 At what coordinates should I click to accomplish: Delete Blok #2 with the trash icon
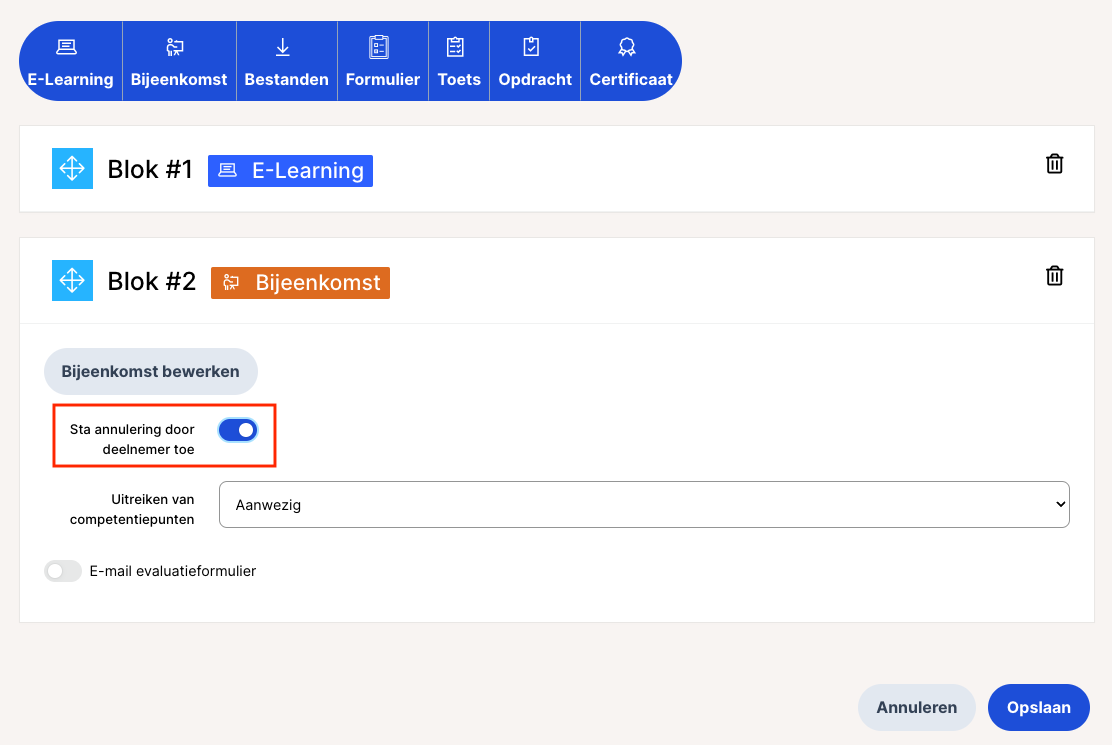(x=1054, y=276)
